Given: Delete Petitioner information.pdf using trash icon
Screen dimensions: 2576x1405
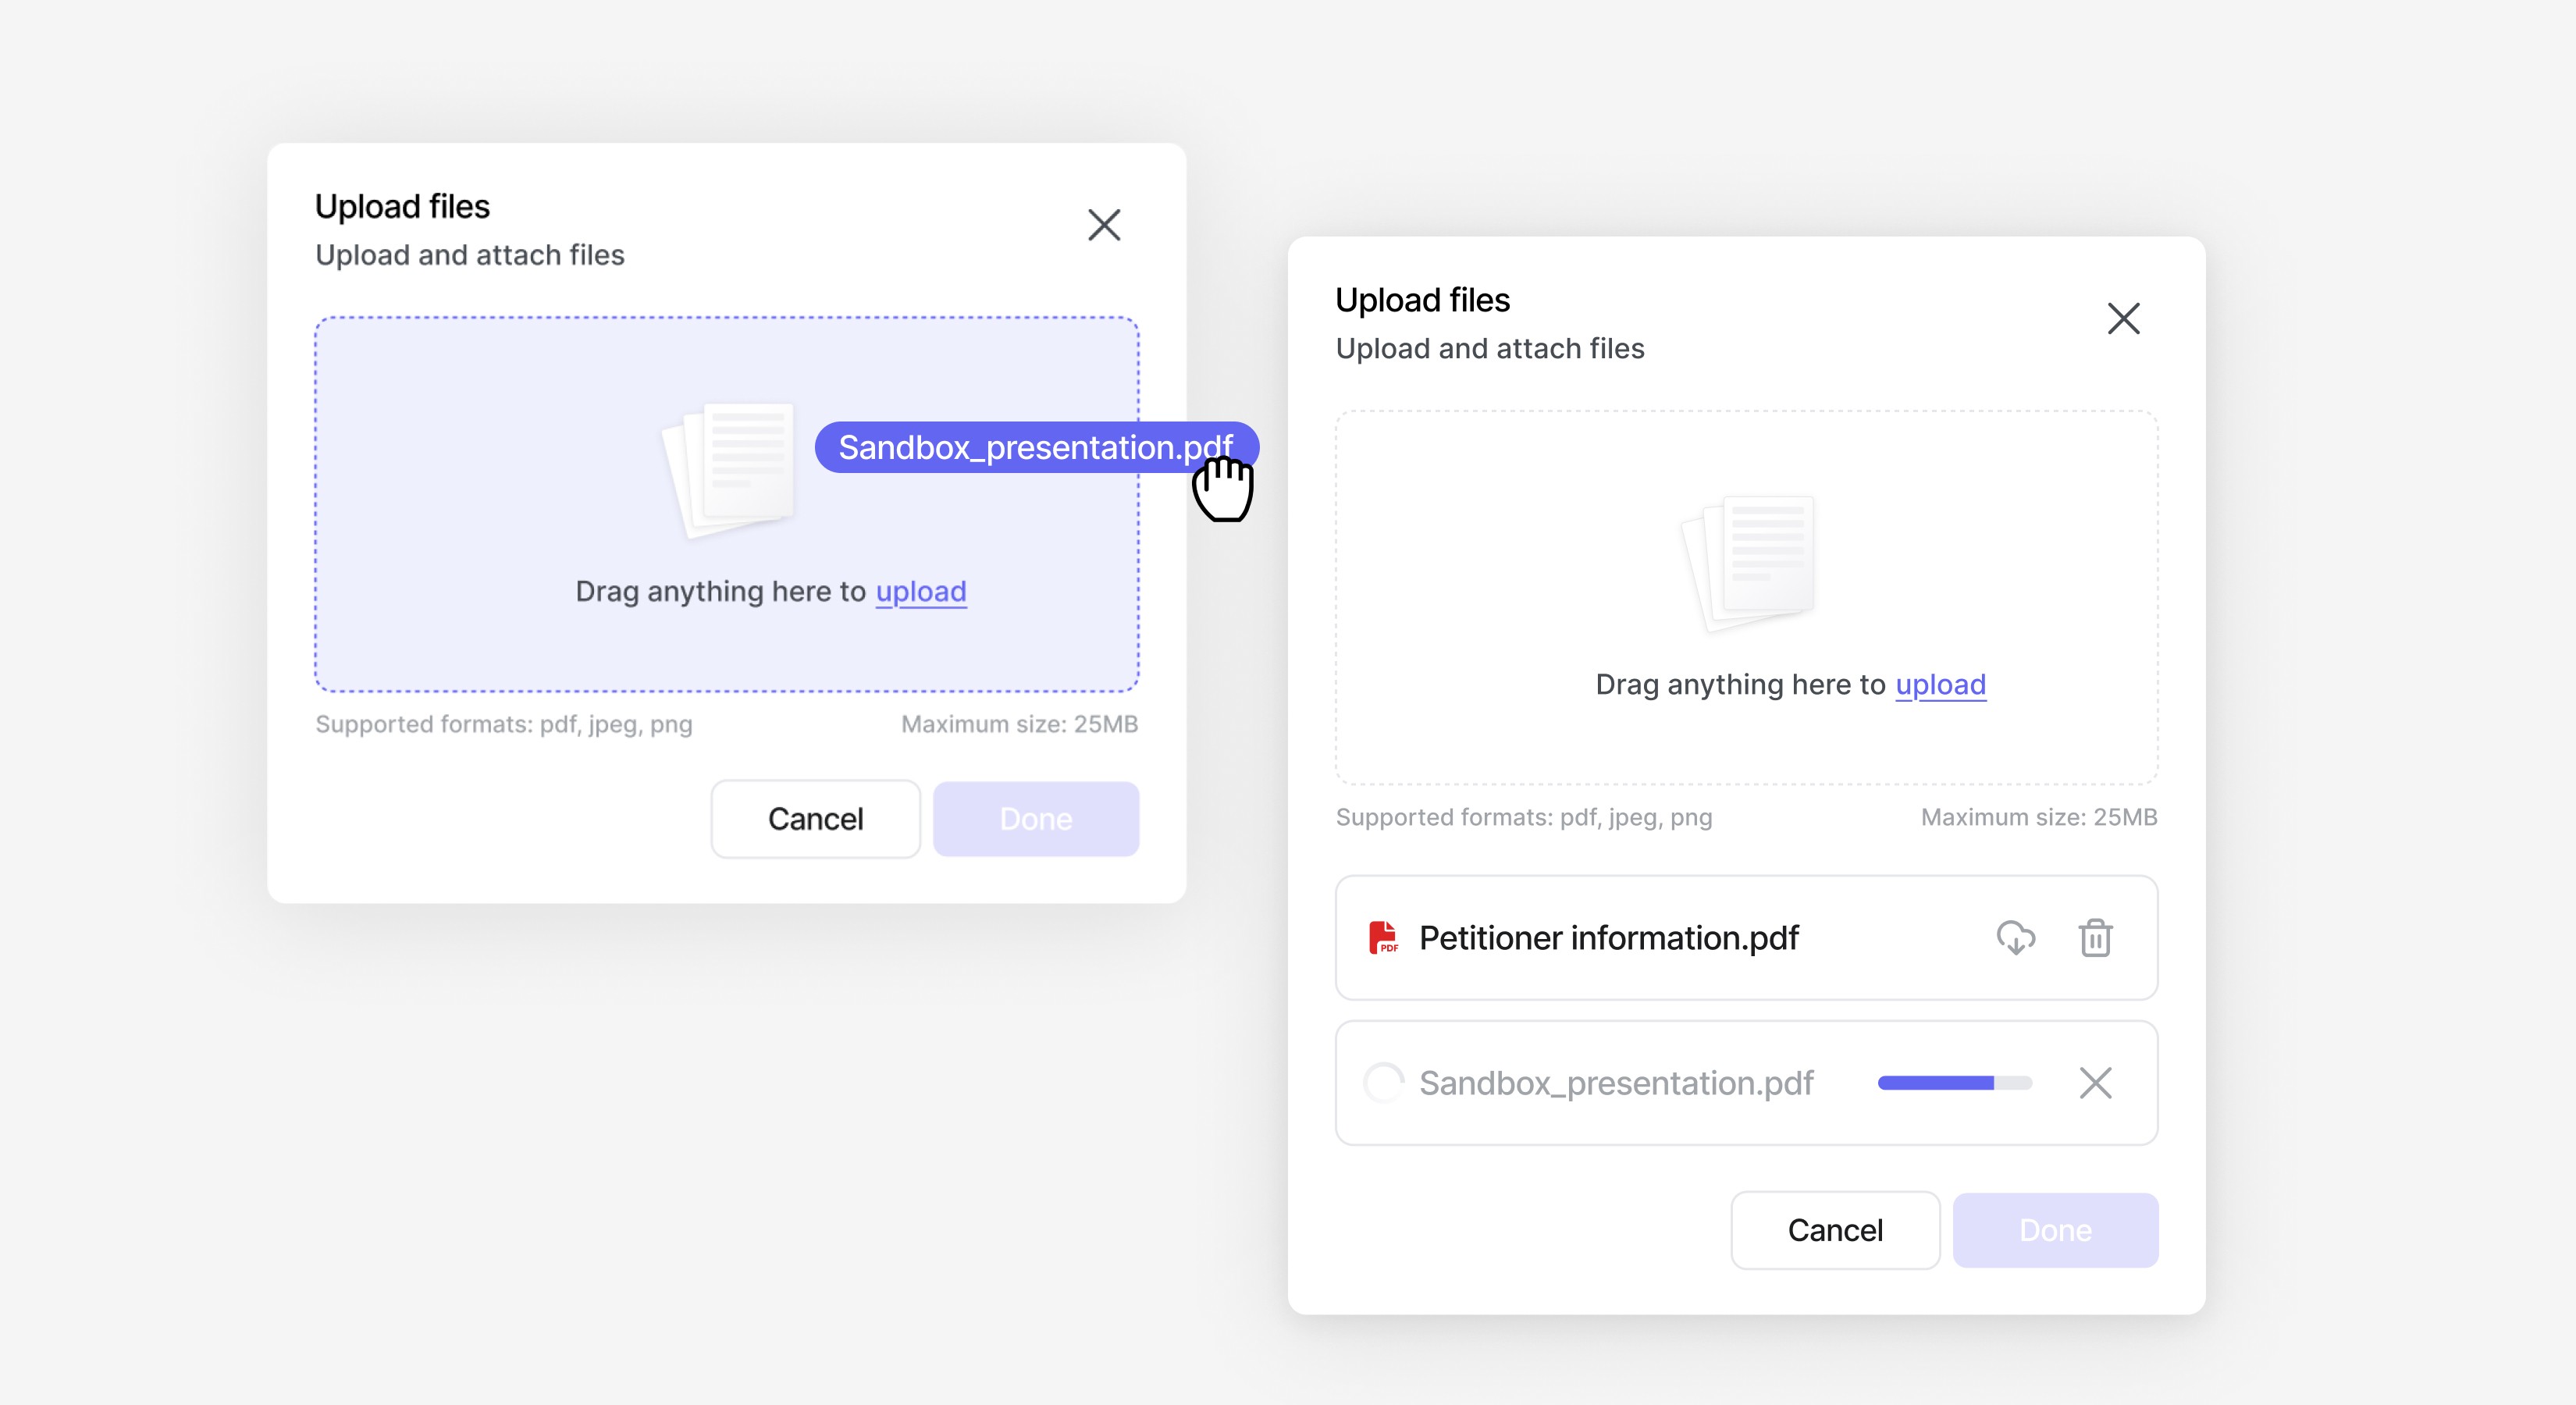Looking at the screenshot, I should 2095,938.
